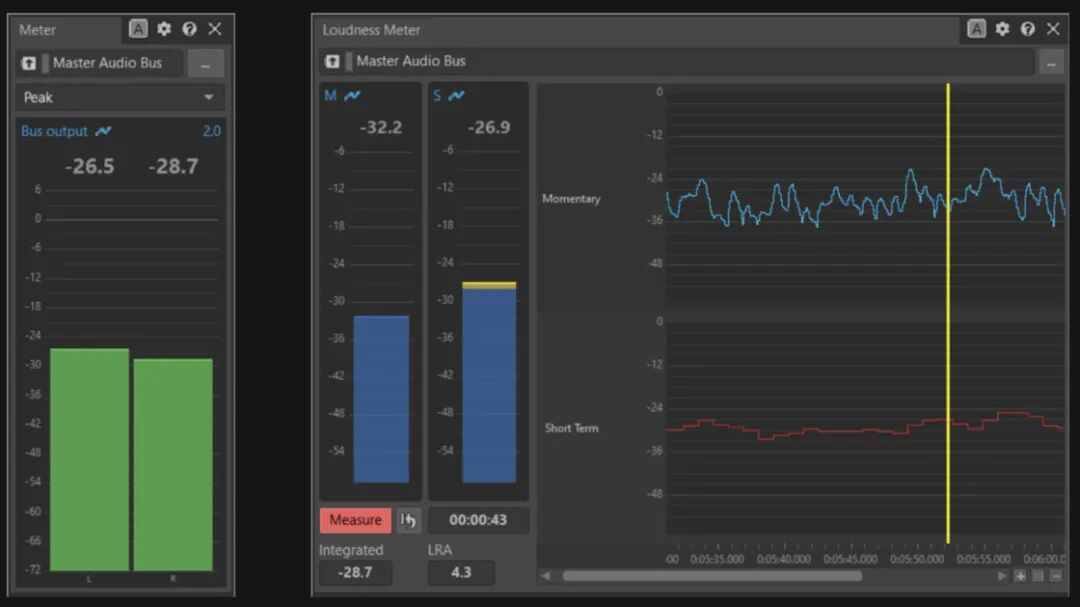This screenshot has height=607, width=1080.
Task: Open the Loudness Meter settings gear
Action: click(1002, 29)
